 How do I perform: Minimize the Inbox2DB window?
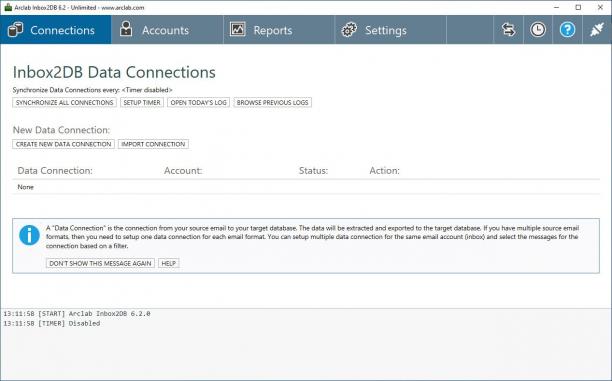click(557, 7)
